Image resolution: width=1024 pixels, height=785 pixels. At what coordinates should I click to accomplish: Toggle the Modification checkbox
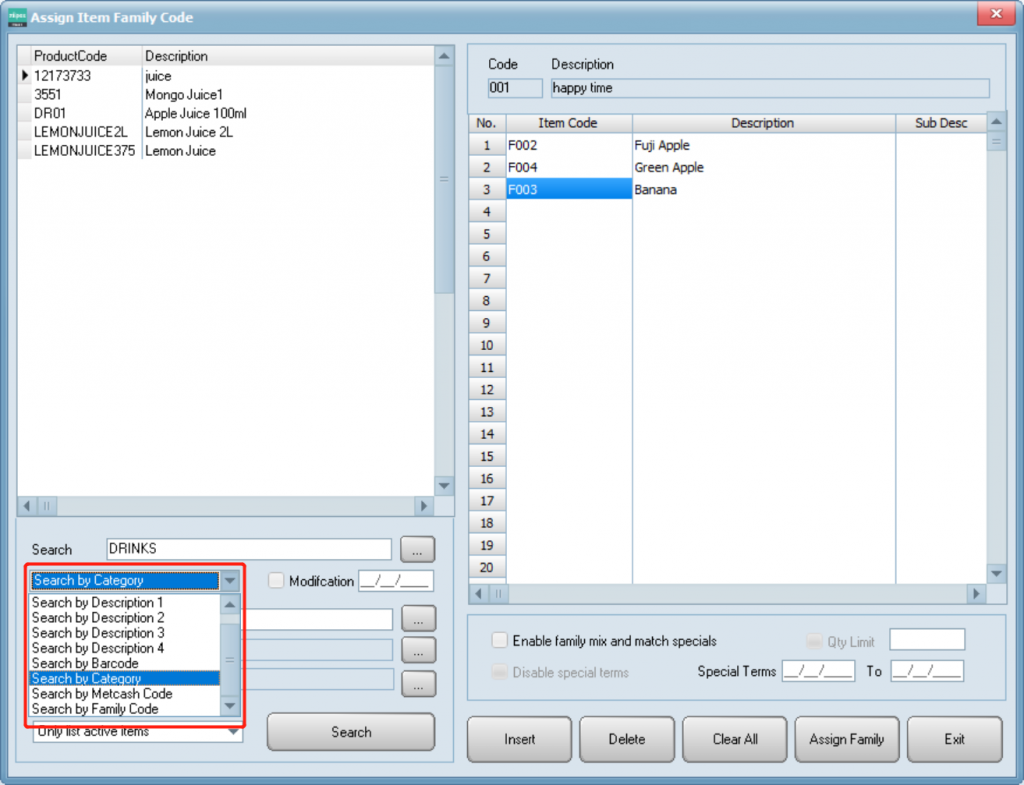click(276, 581)
